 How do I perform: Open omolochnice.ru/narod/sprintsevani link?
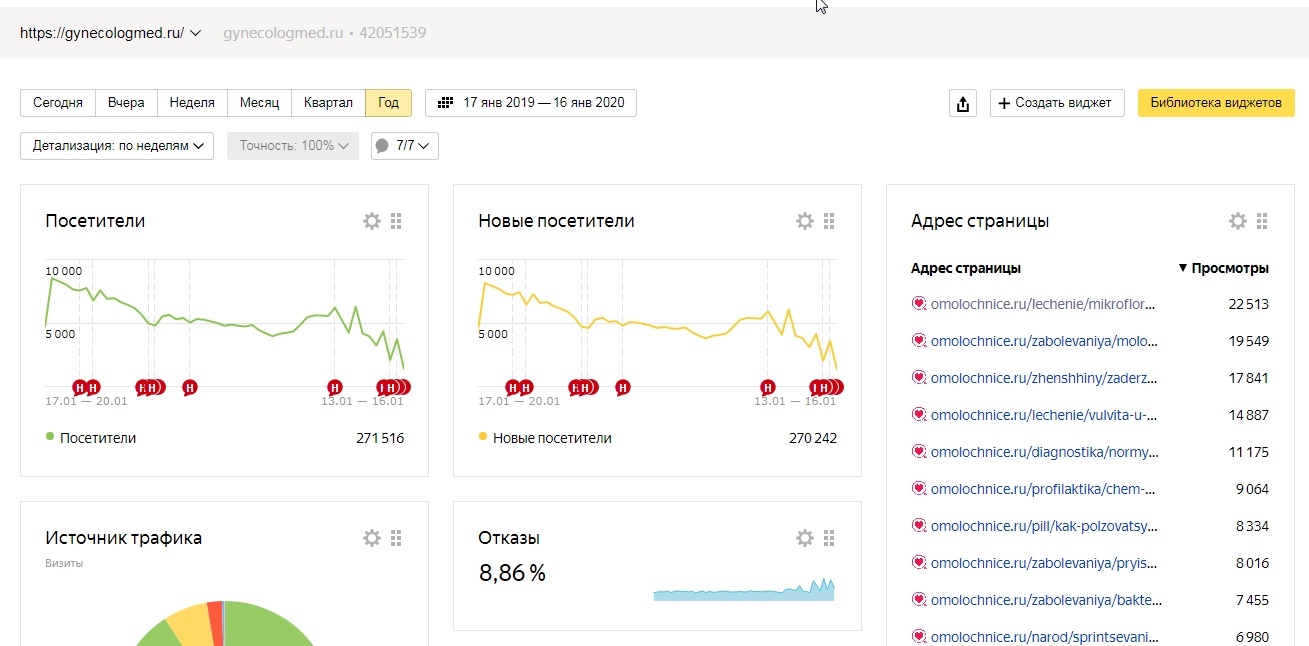click(1044, 637)
